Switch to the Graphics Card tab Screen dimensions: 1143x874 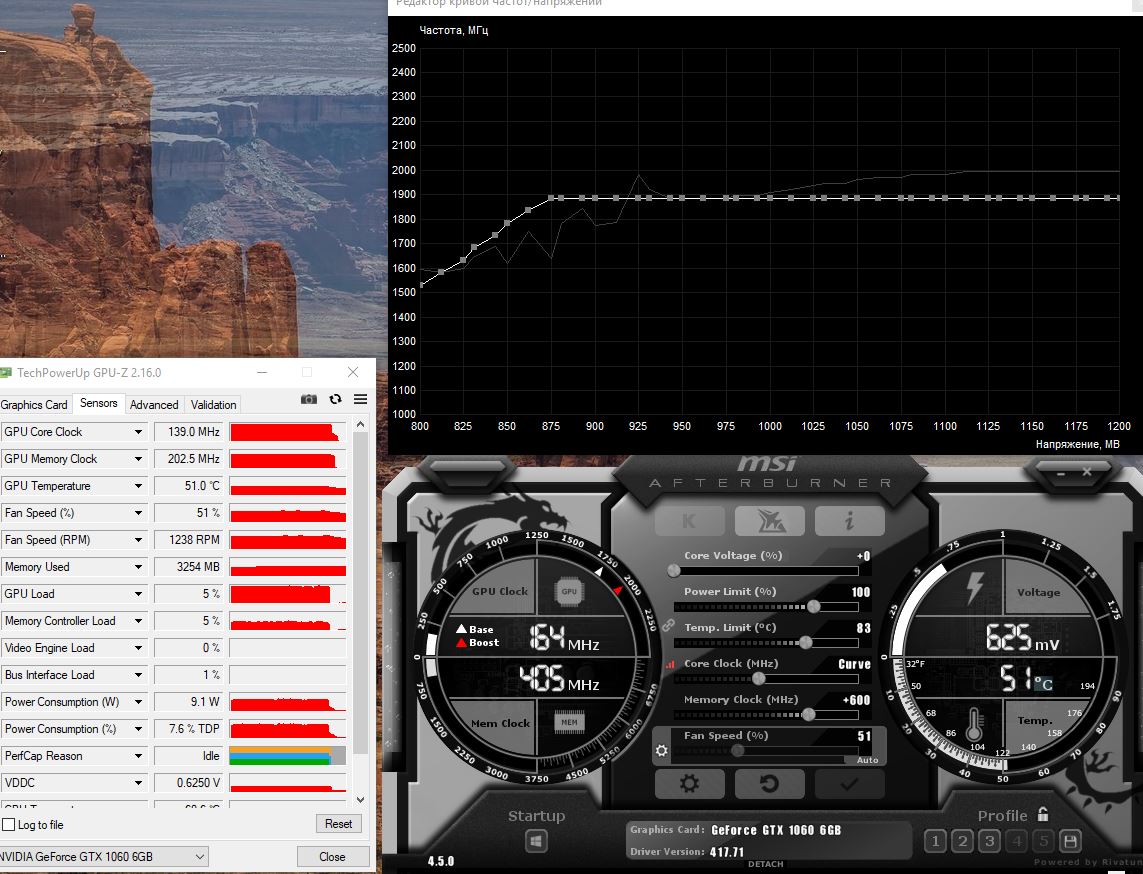pyautogui.click(x=34, y=405)
